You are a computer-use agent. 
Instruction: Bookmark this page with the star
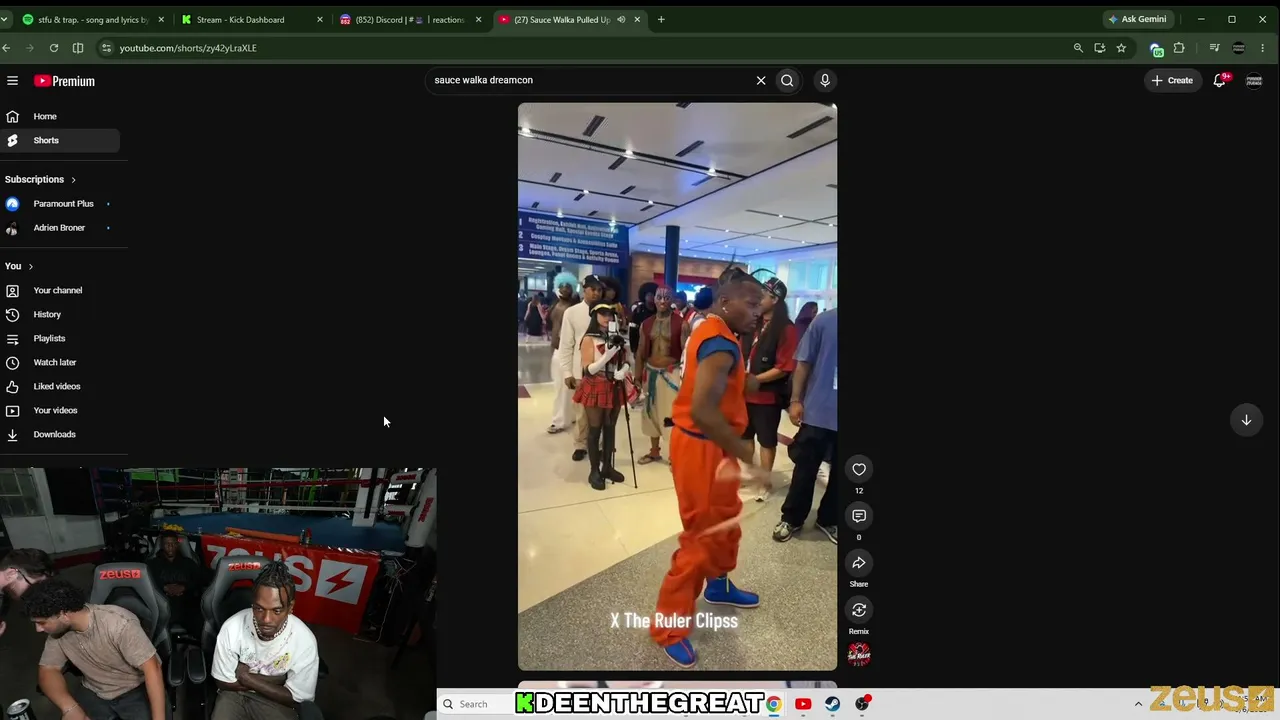[x=1121, y=48]
